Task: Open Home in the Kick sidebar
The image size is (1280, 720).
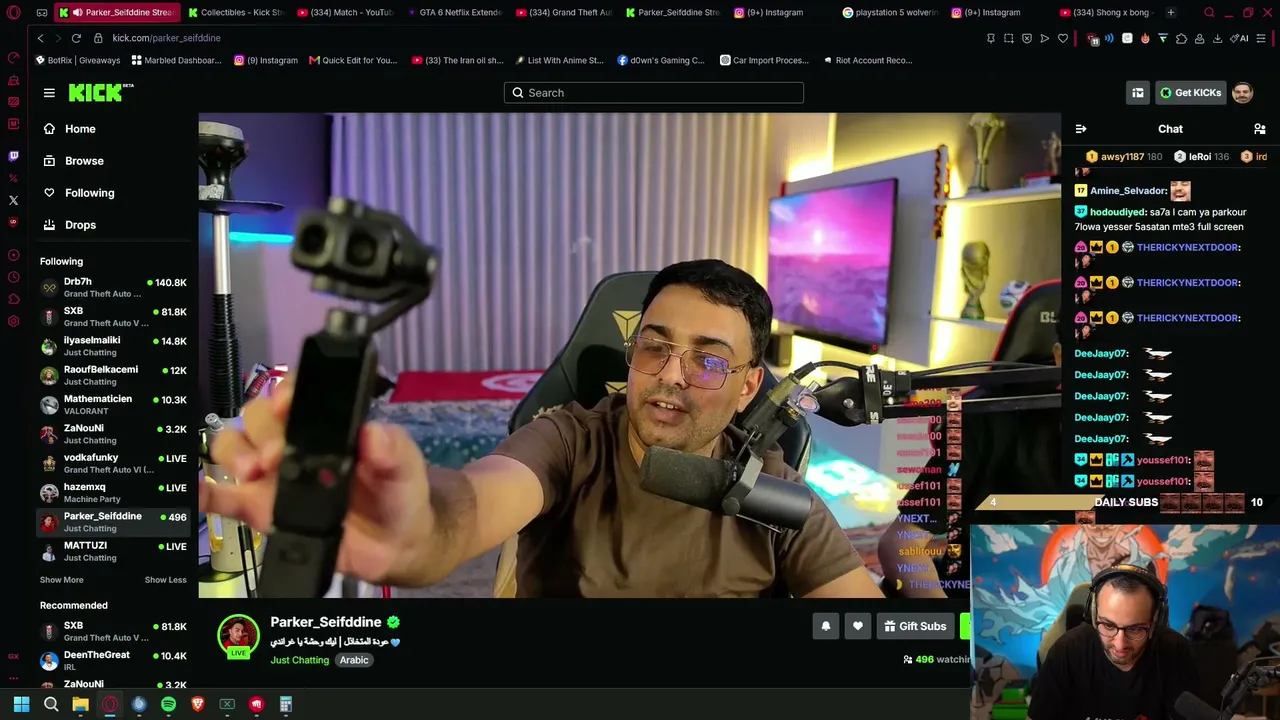Action: coord(80,129)
